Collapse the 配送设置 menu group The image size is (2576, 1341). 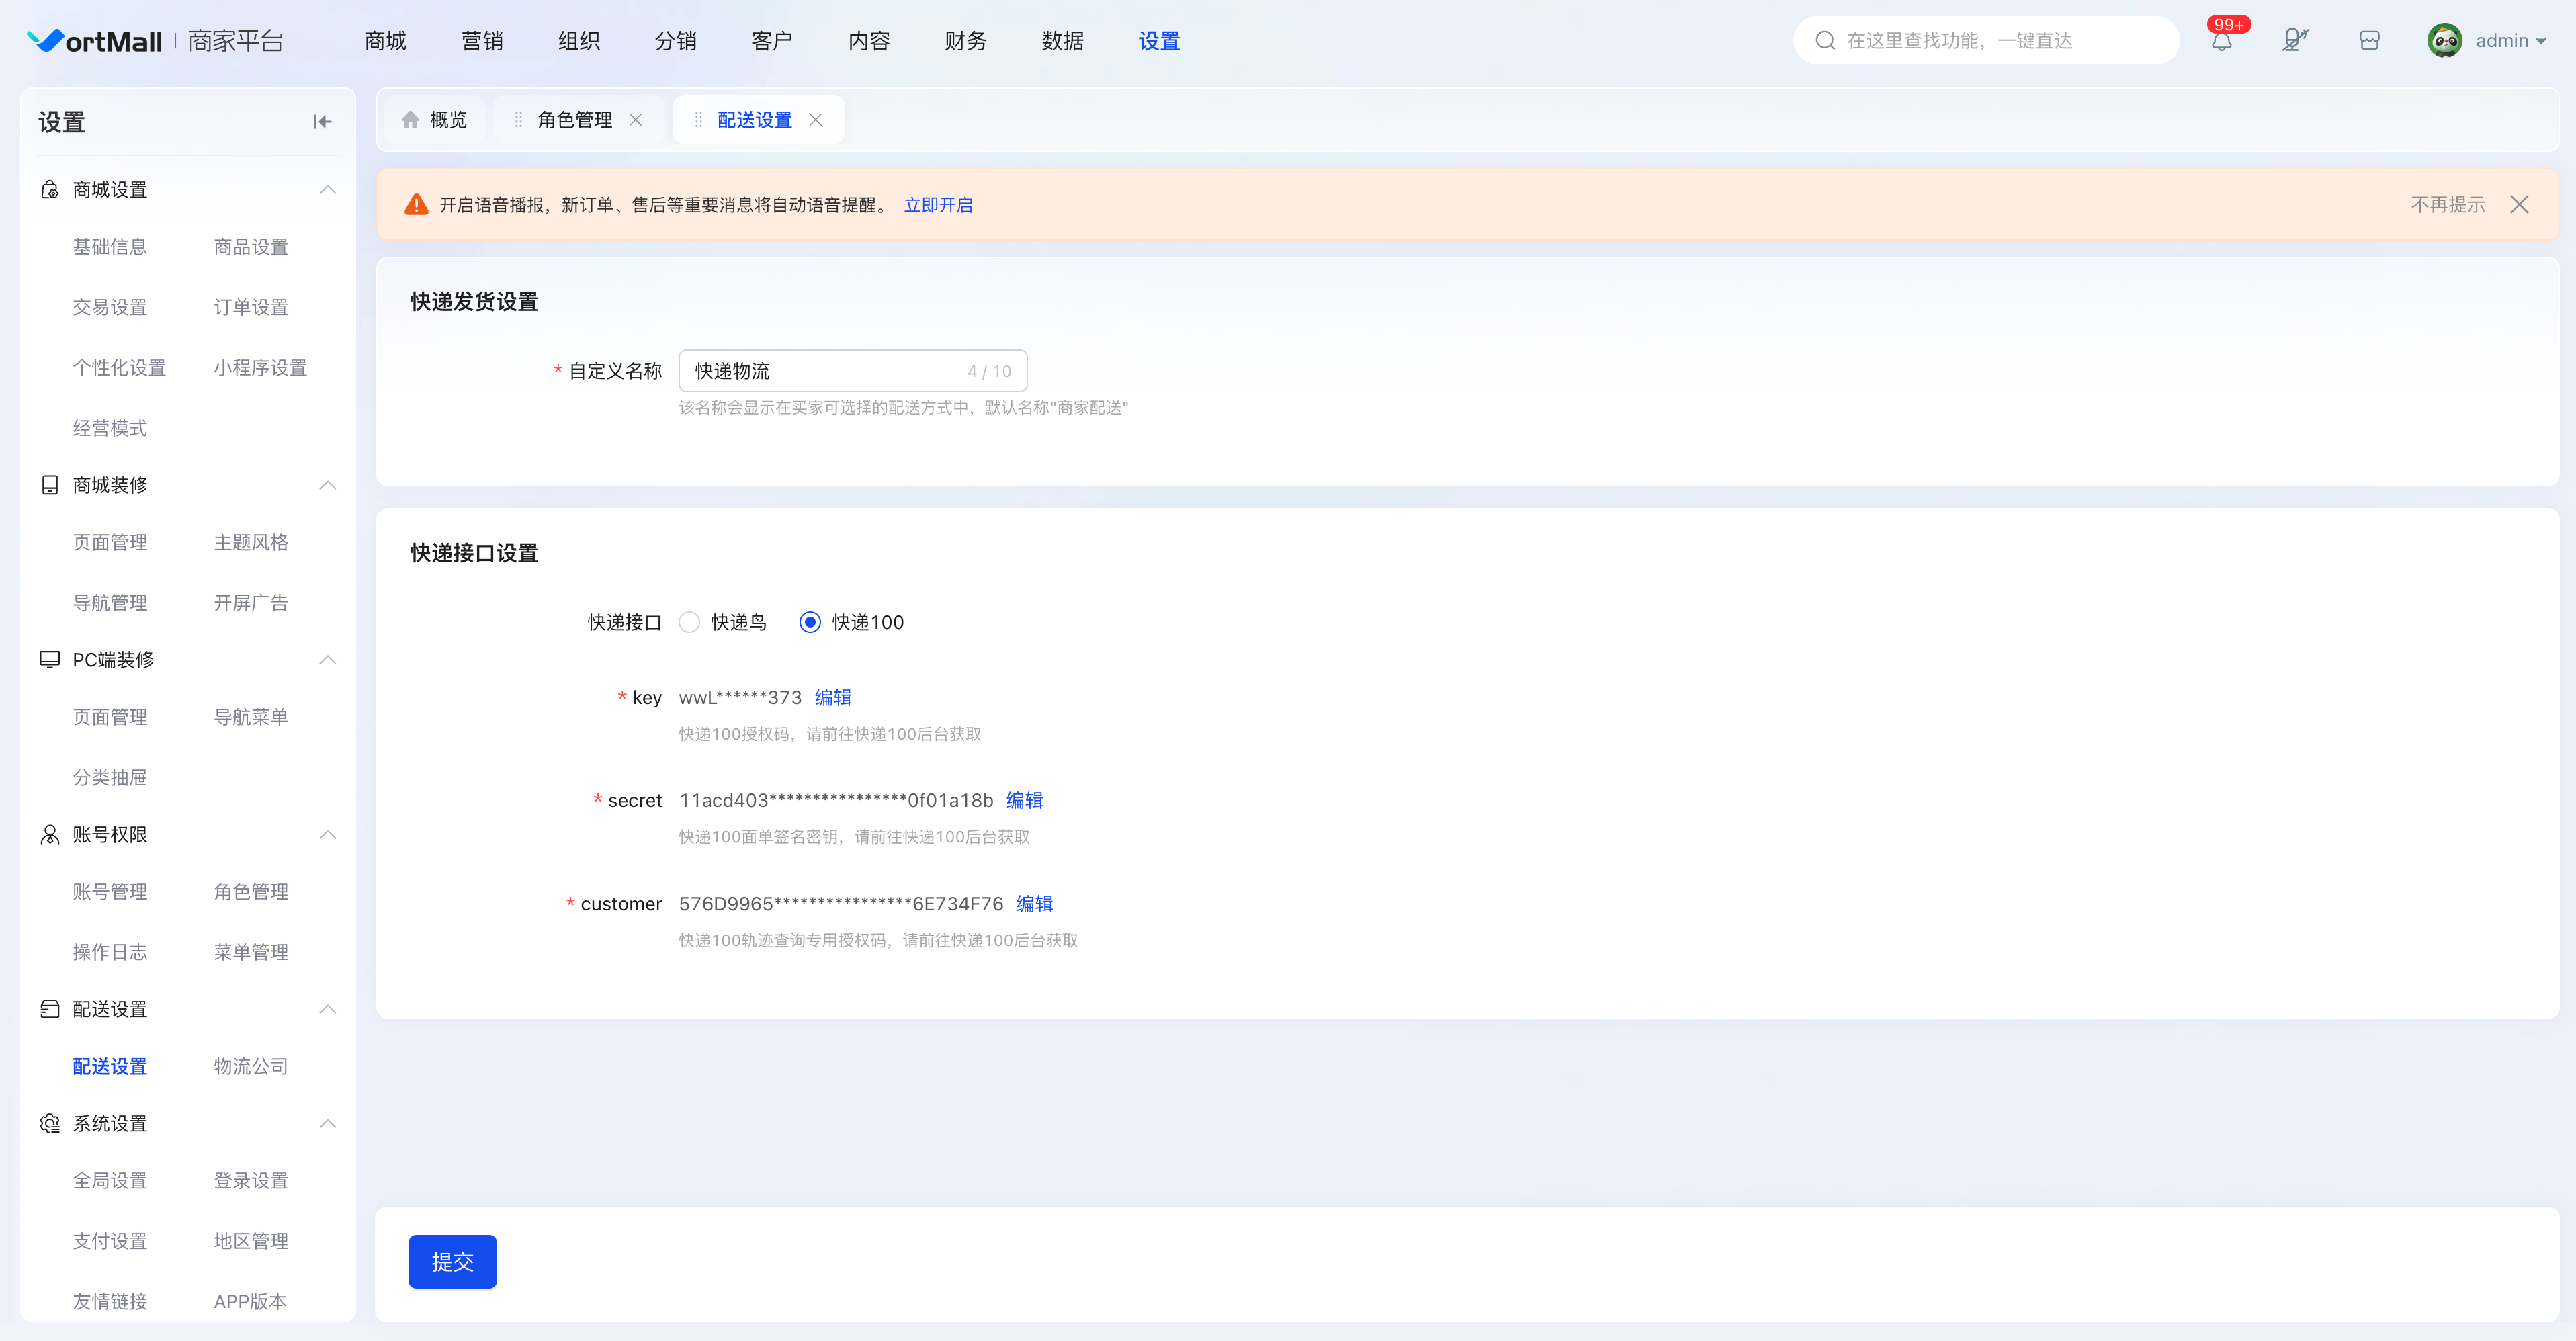click(327, 1009)
